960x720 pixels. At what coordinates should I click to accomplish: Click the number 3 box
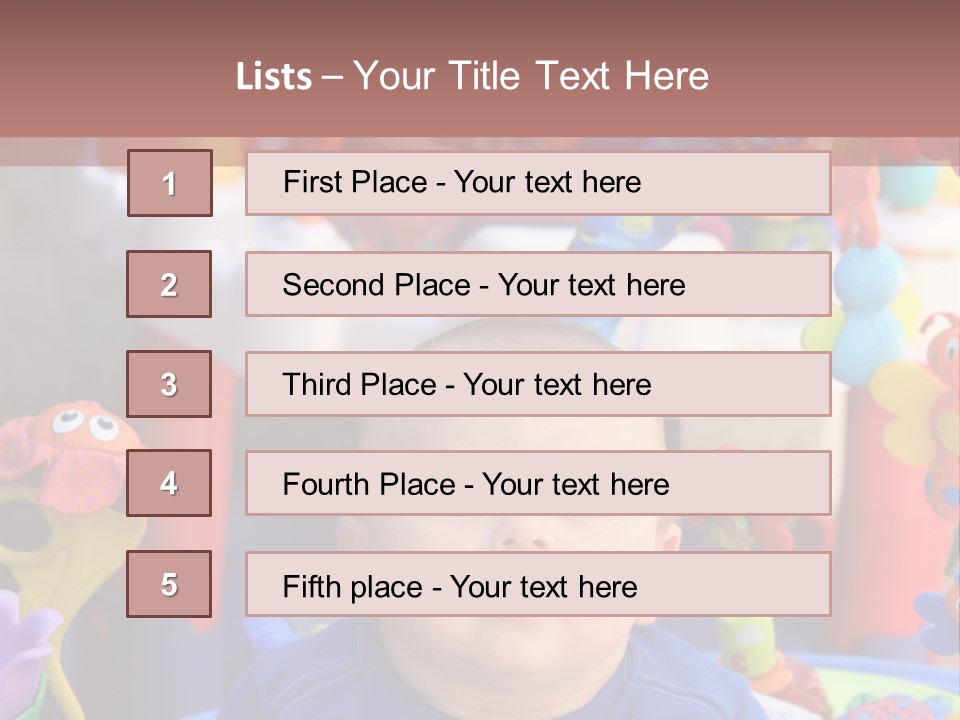tap(169, 384)
